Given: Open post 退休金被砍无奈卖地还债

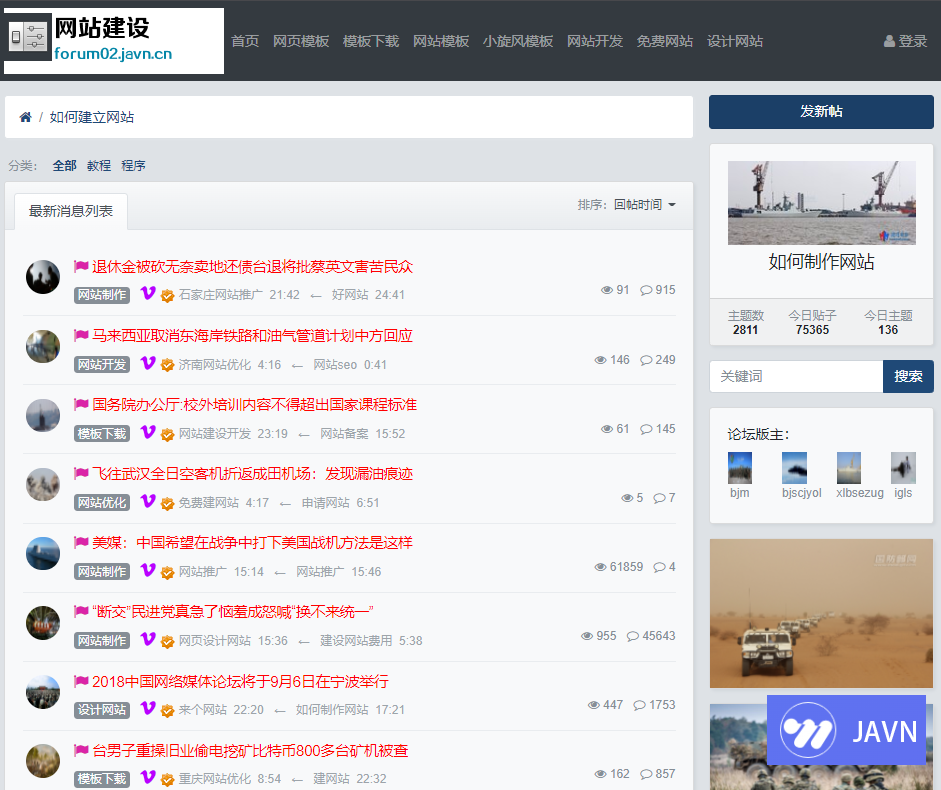Looking at the screenshot, I should 252,267.
